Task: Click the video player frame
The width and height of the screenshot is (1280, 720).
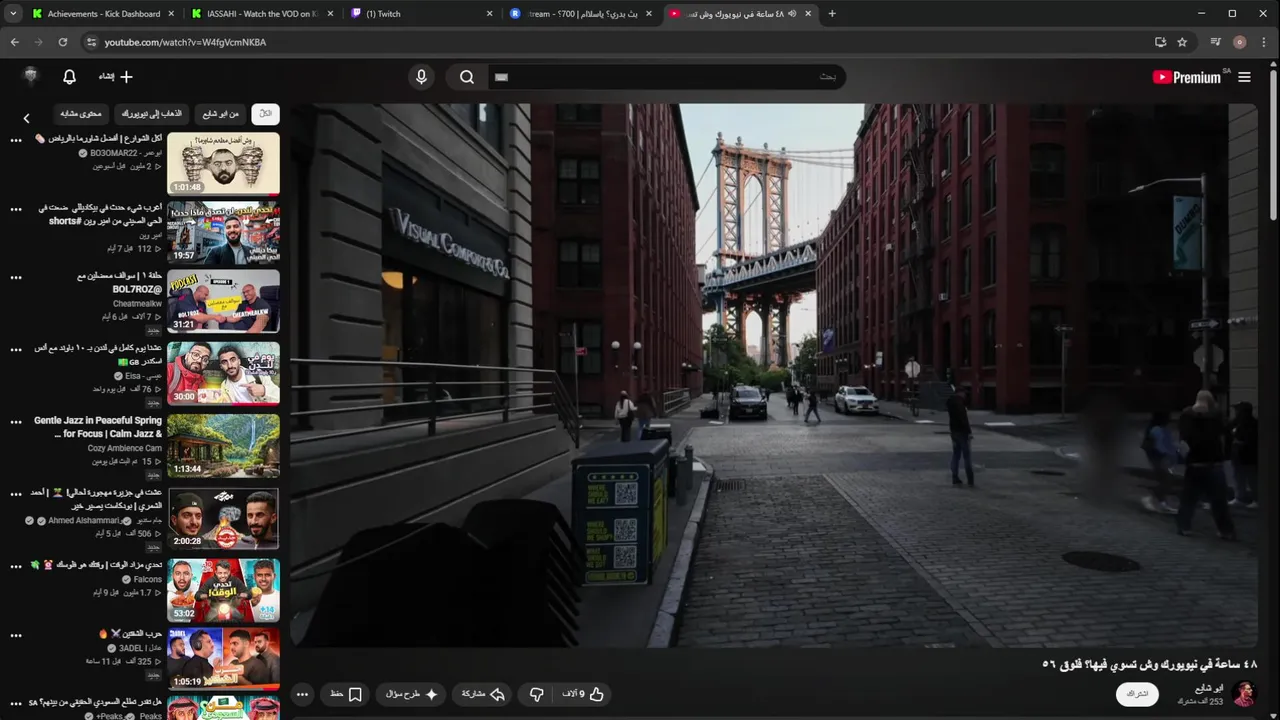Action: coord(773,375)
